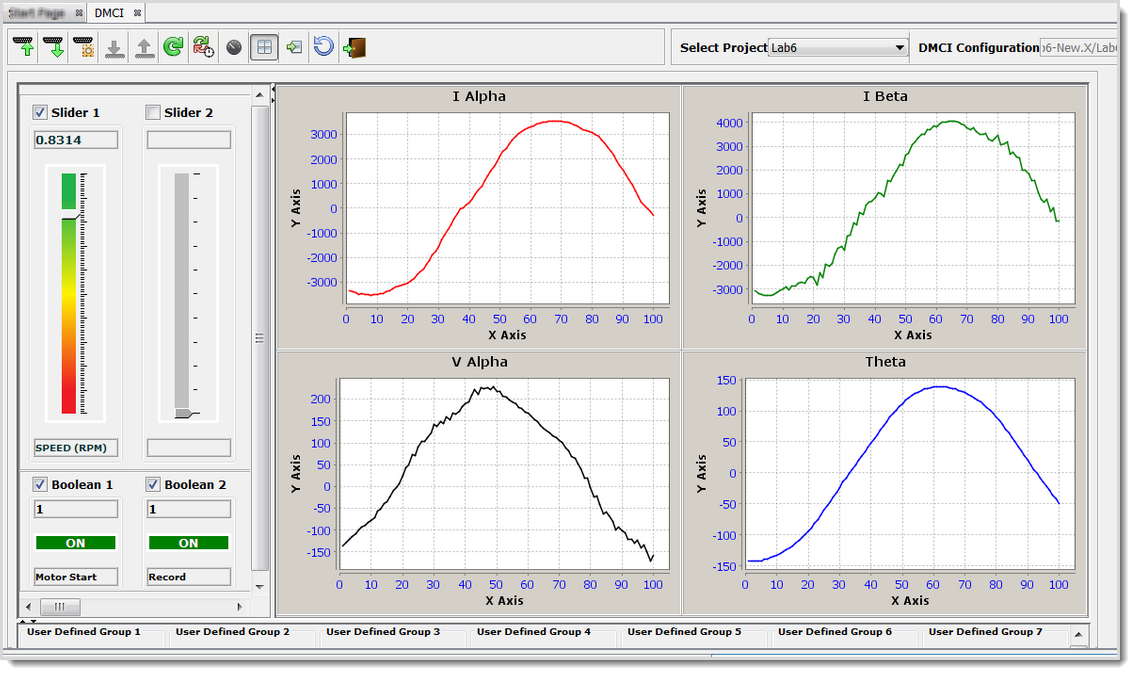
Task: Uncheck the Slider 1 checkbox
Action: point(41,112)
